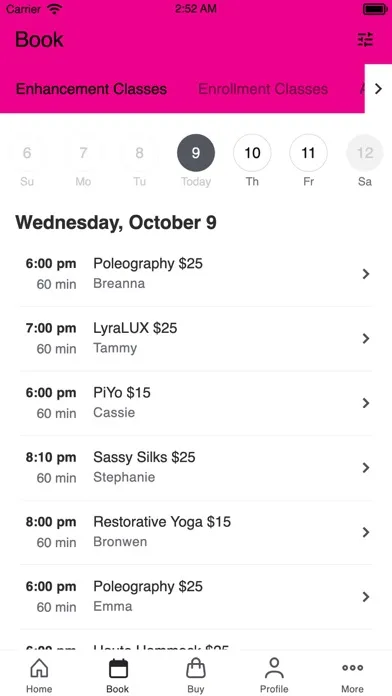Open LyraLUX class chevron arrow
The image size is (392, 696).
coord(366,339)
